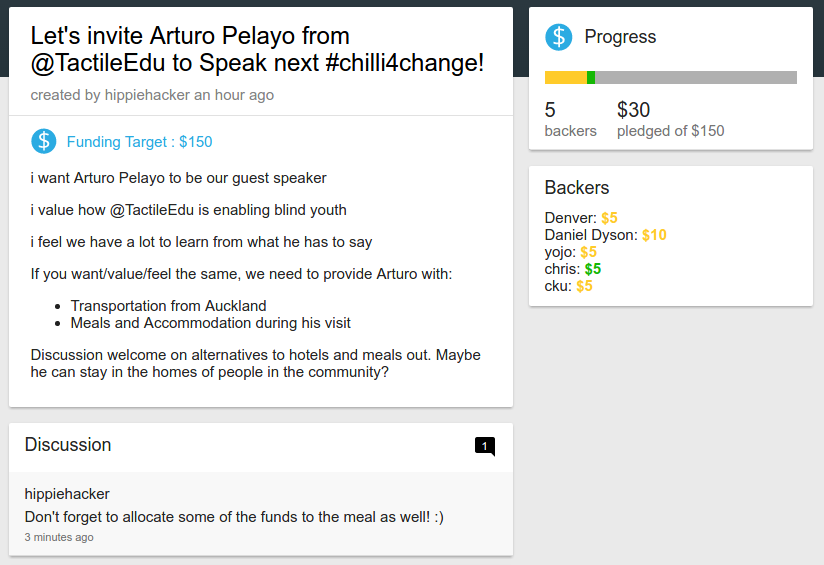
Task: Click backer yojo's entry
Action: click(x=560, y=252)
